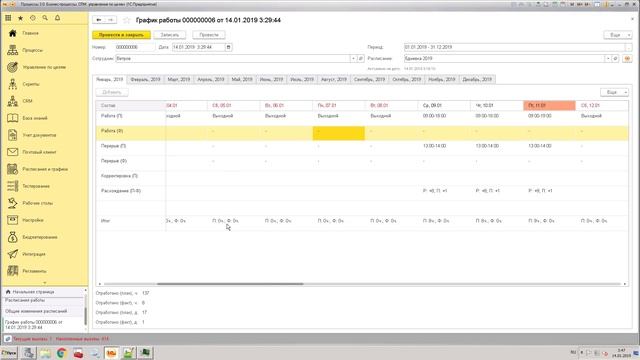Select the Пт, 11.01 column header
Screen dimensions: 640x360
tap(549, 106)
